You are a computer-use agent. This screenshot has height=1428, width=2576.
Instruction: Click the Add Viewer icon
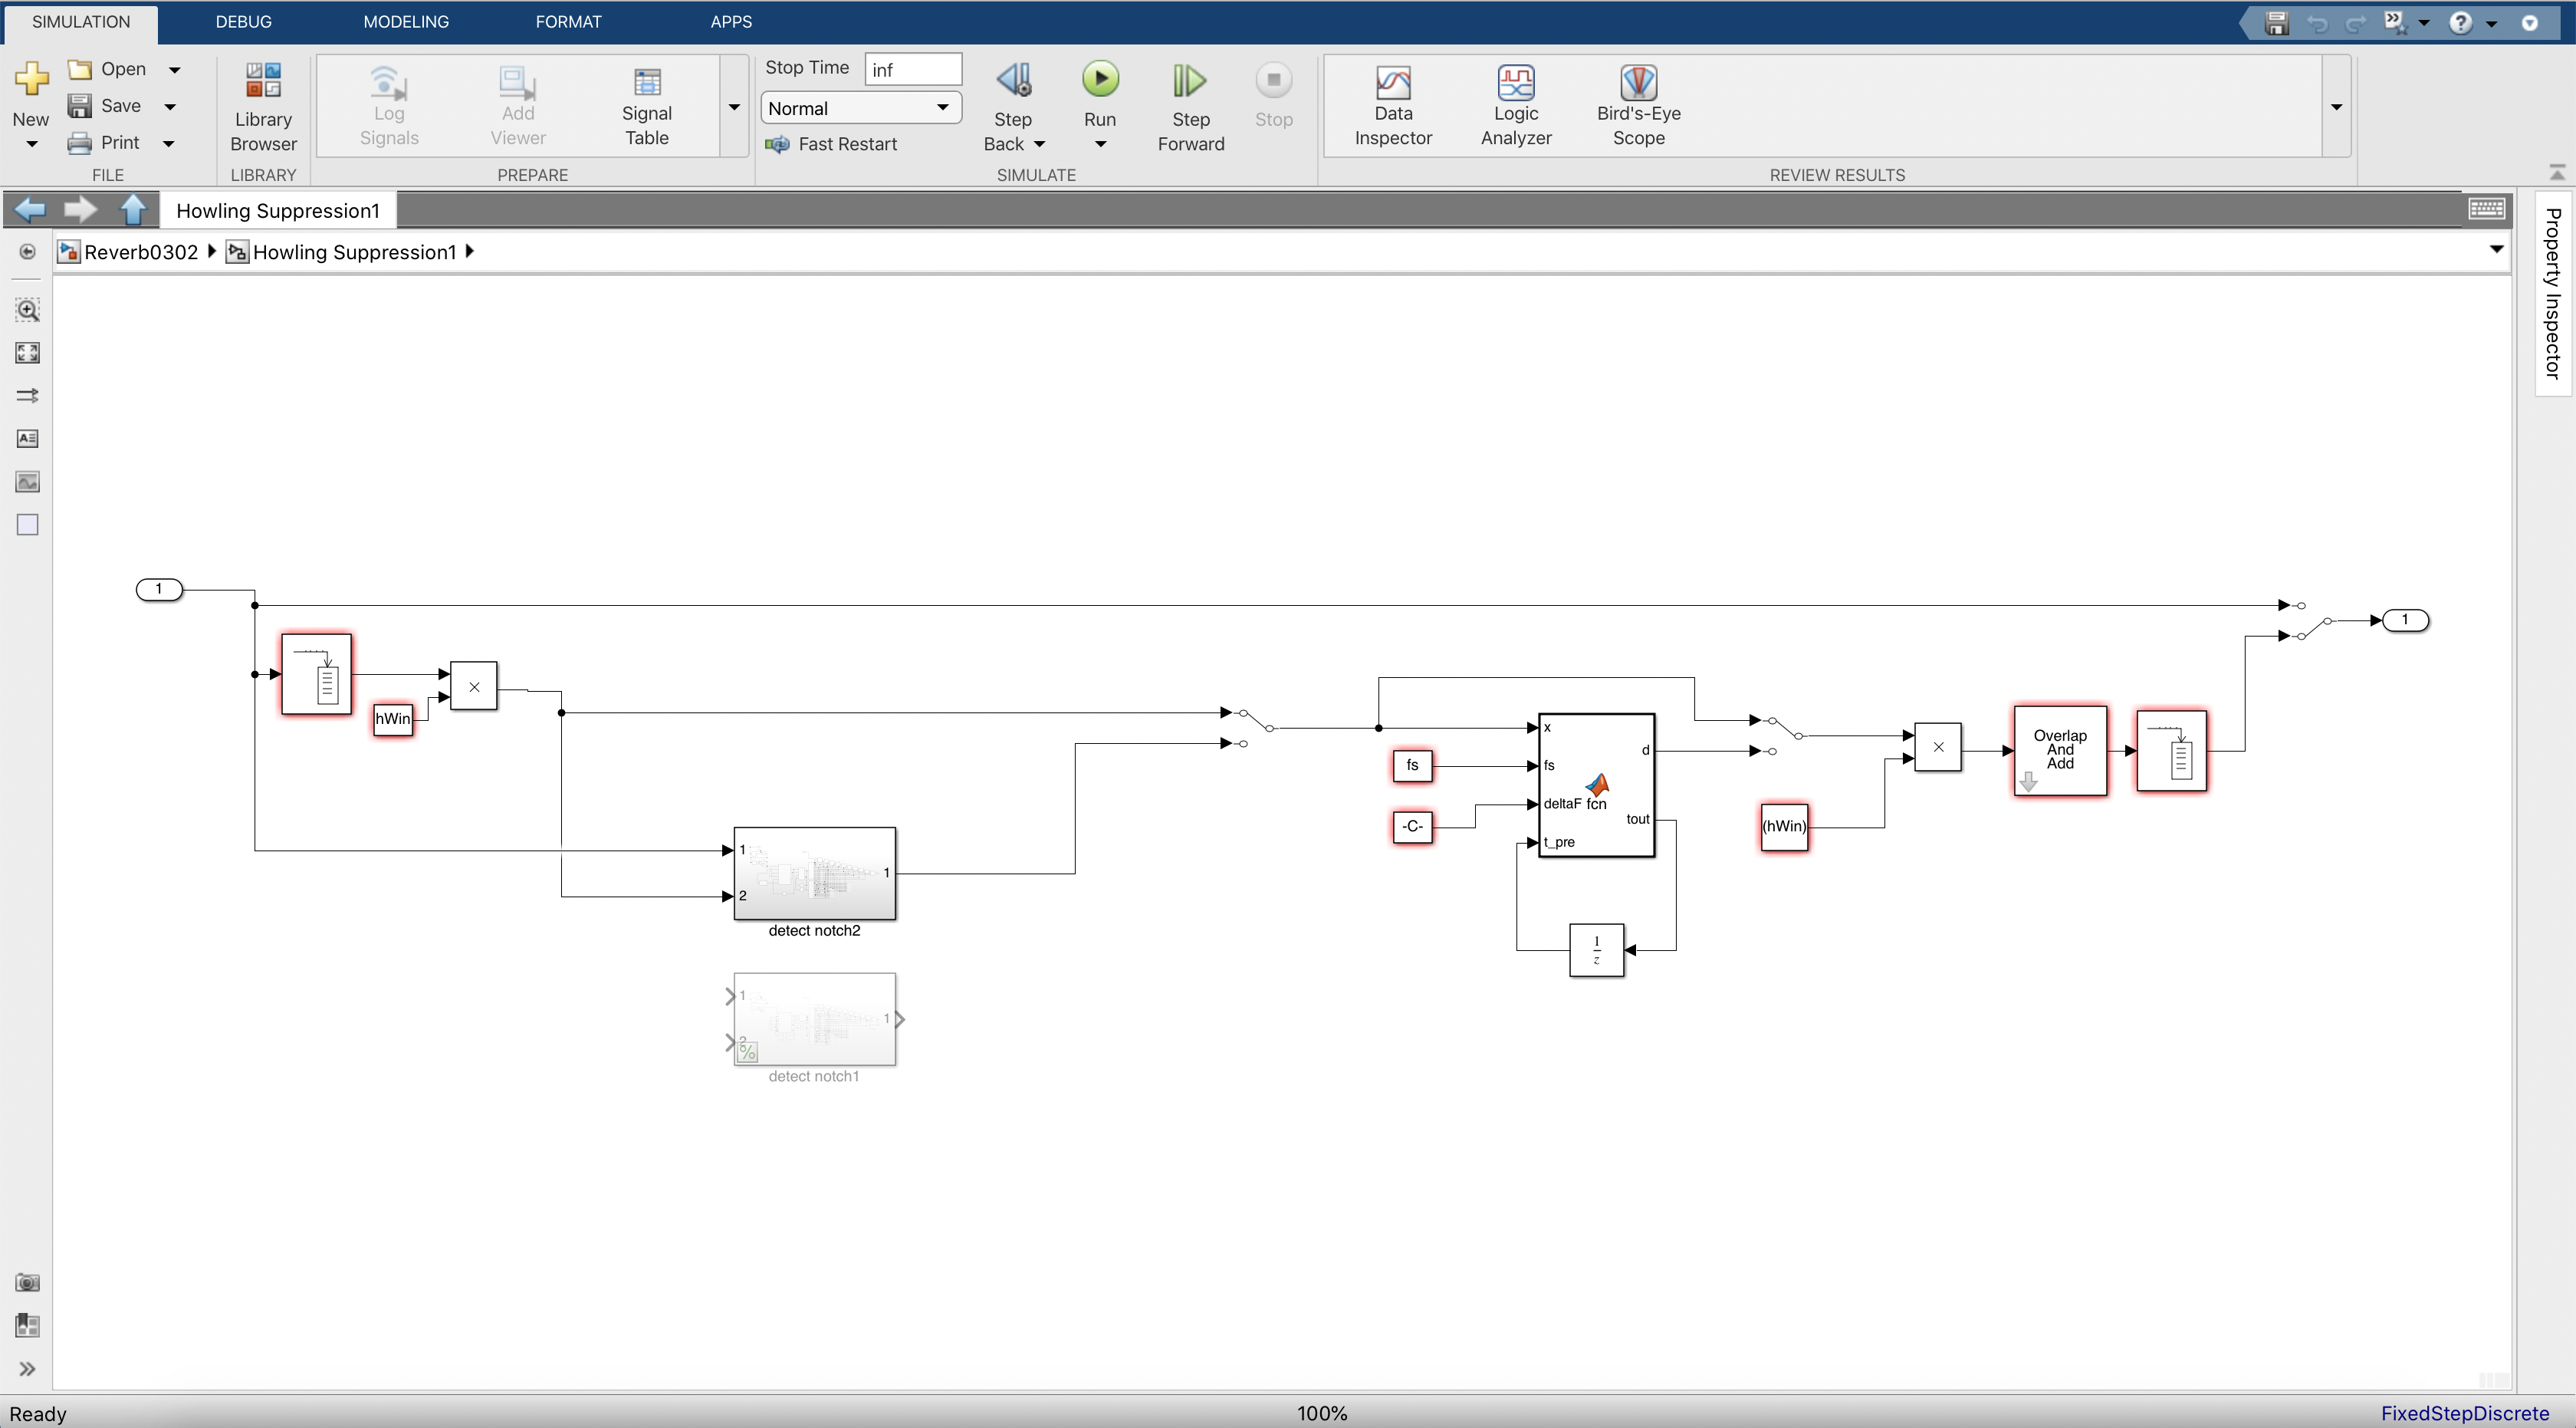[x=517, y=84]
